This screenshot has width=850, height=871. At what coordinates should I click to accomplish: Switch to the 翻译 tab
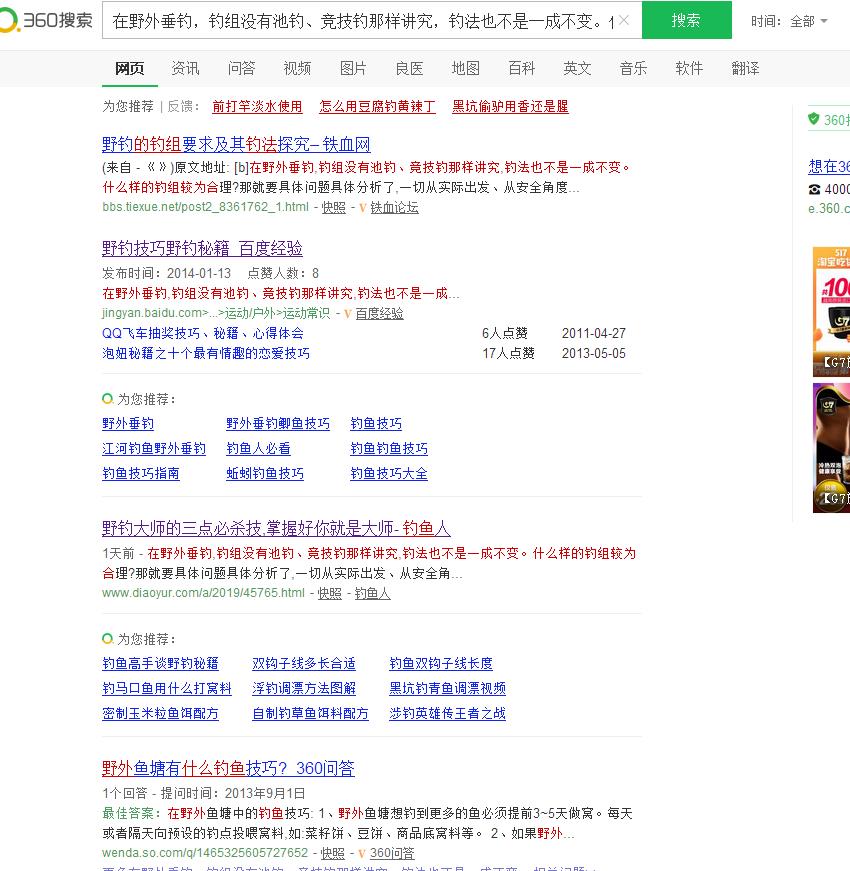[746, 68]
